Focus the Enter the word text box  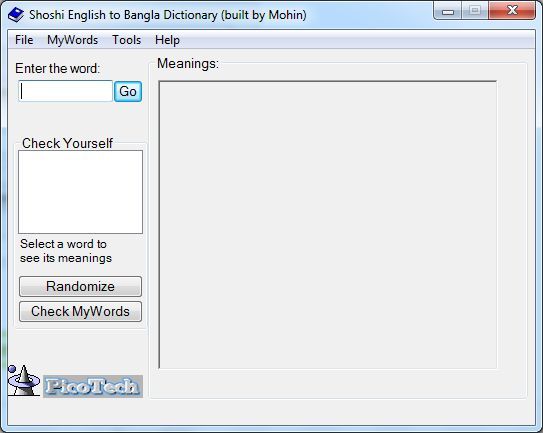pyautogui.click(x=65, y=91)
